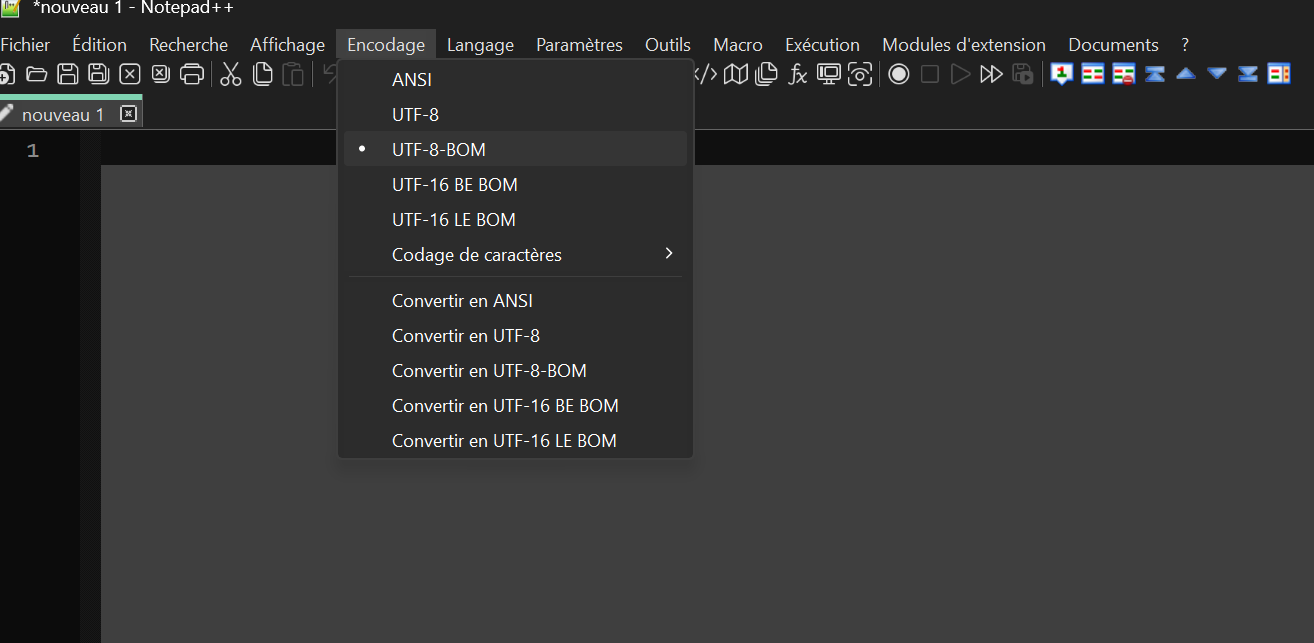Open the Paramètres menu
This screenshot has width=1314, height=643.
point(579,45)
